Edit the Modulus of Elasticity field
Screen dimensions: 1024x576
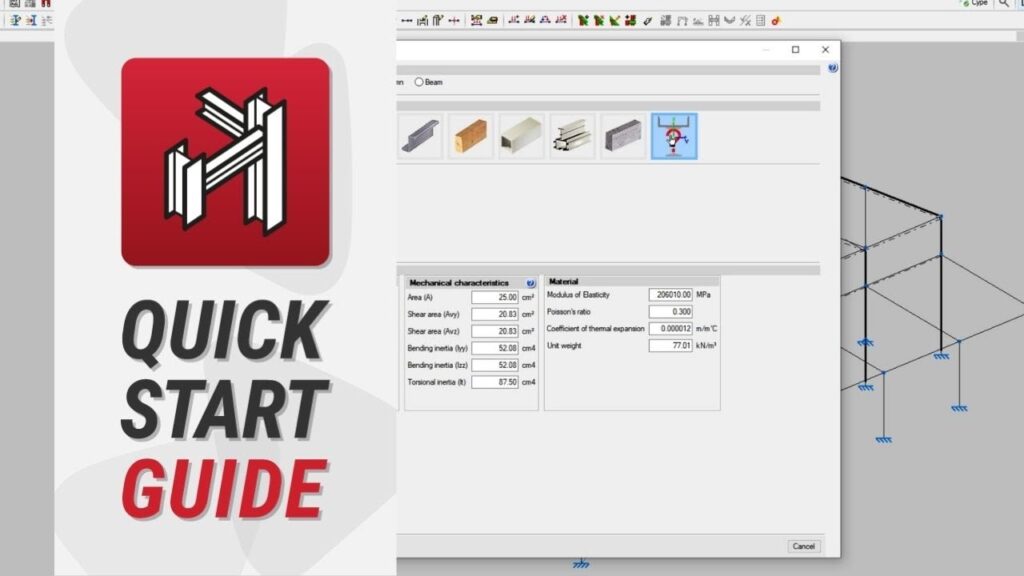click(670, 295)
